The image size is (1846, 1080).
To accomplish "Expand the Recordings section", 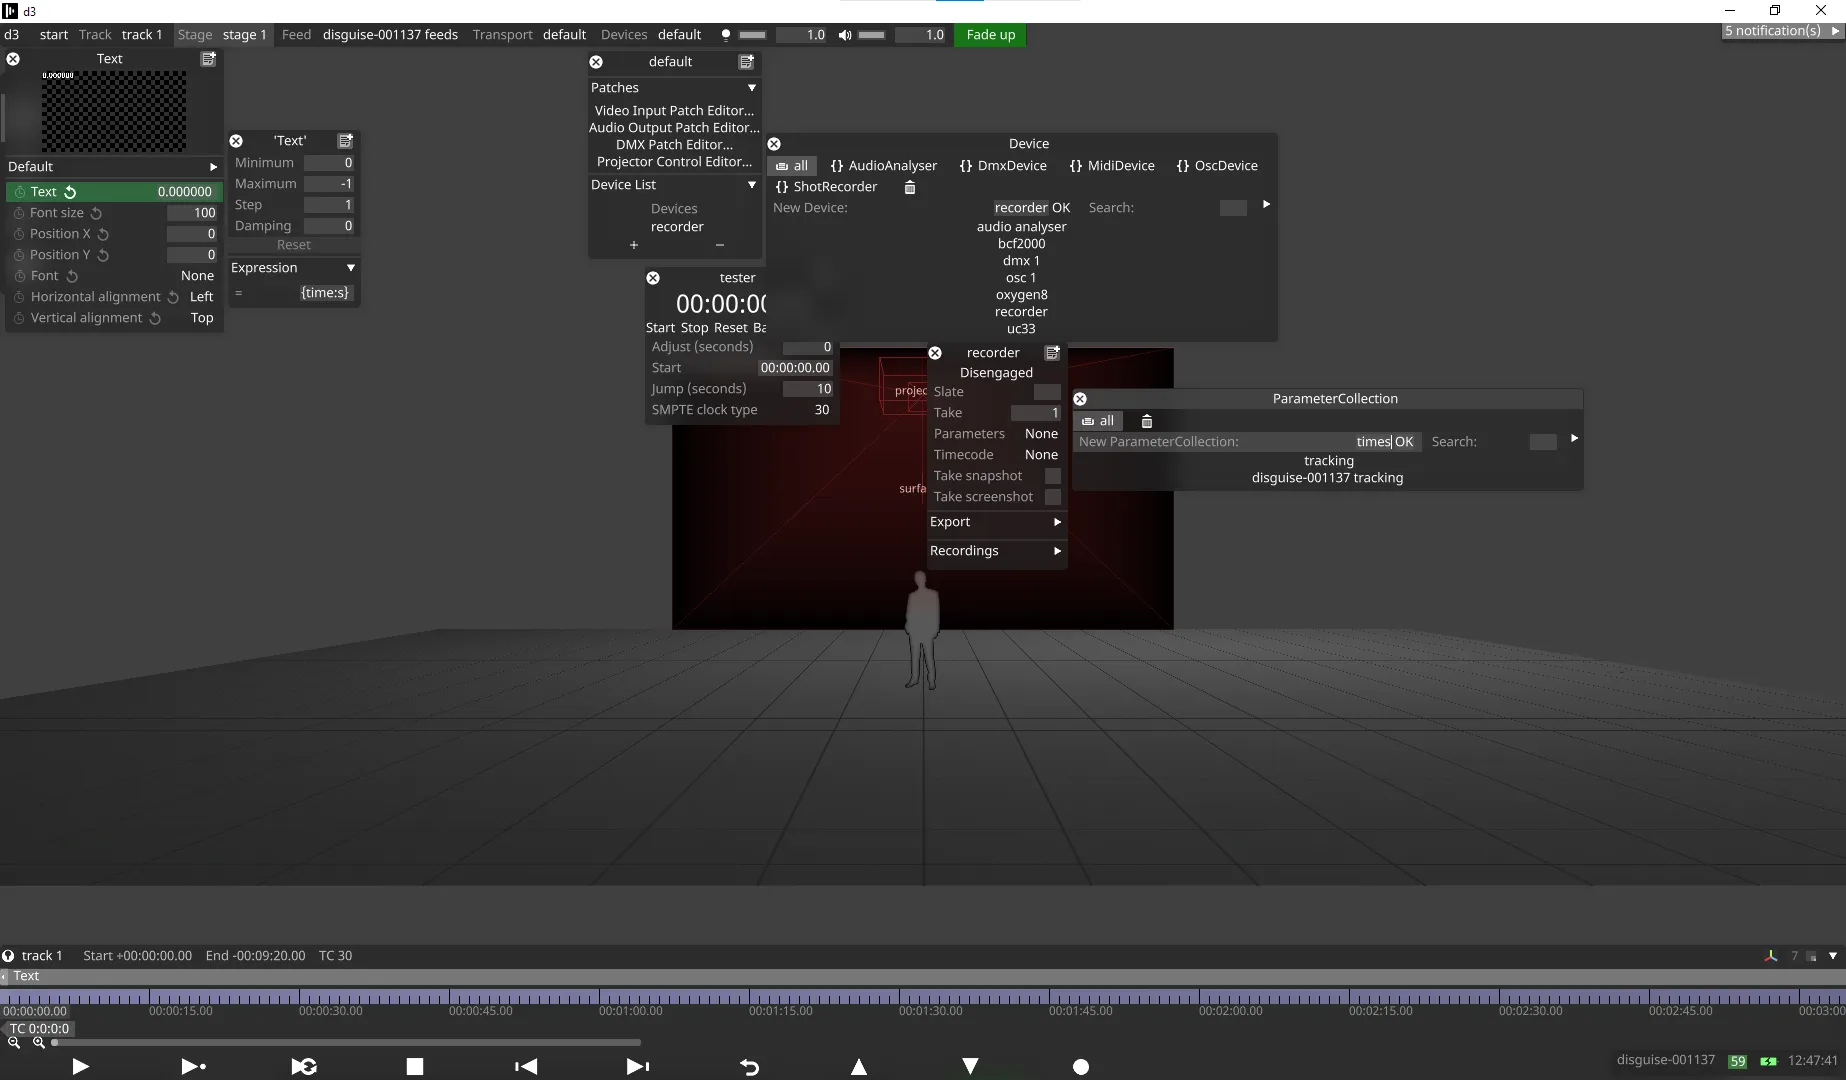I will tap(995, 551).
